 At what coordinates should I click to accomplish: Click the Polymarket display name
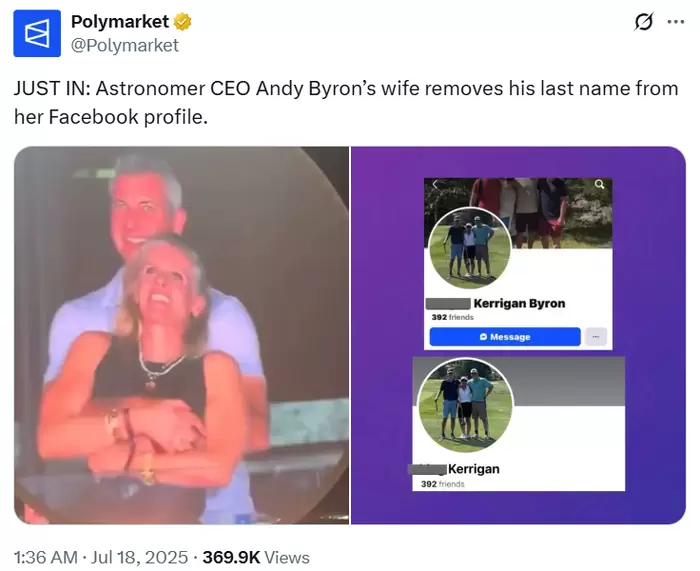click(120, 21)
